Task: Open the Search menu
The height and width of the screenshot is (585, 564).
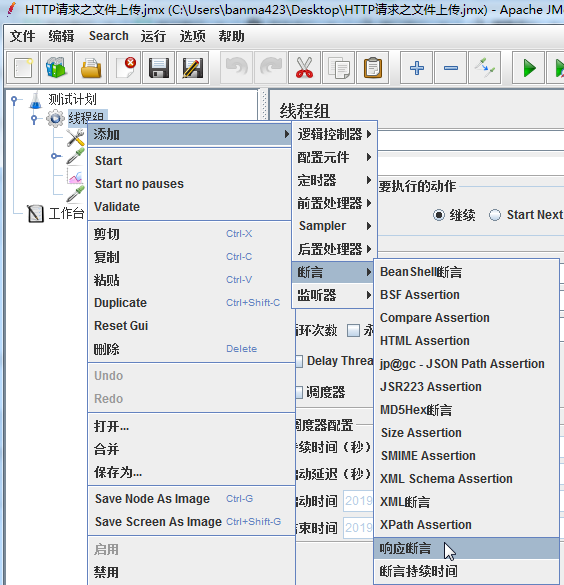Action: click(109, 36)
